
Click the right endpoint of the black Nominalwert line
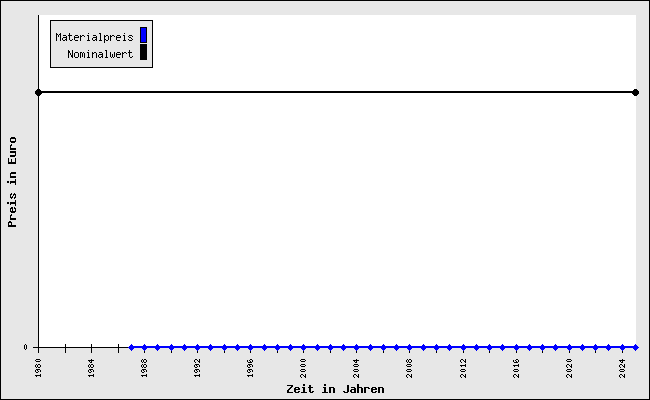click(x=635, y=92)
